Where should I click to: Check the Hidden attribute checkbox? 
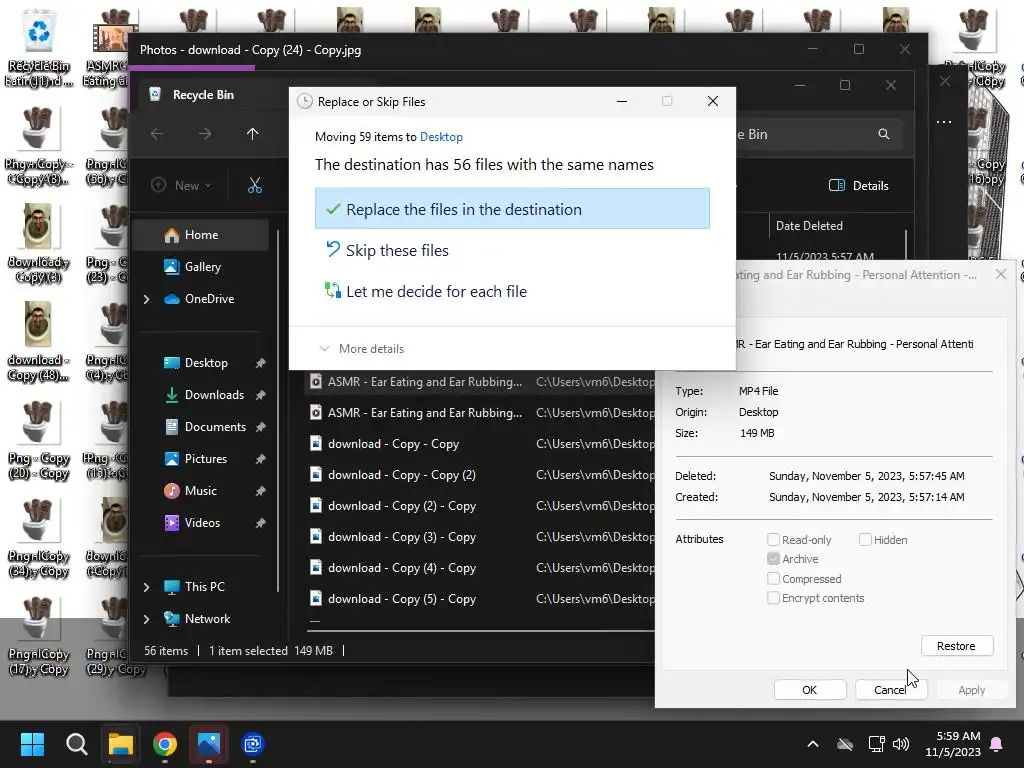coord(865,539)
